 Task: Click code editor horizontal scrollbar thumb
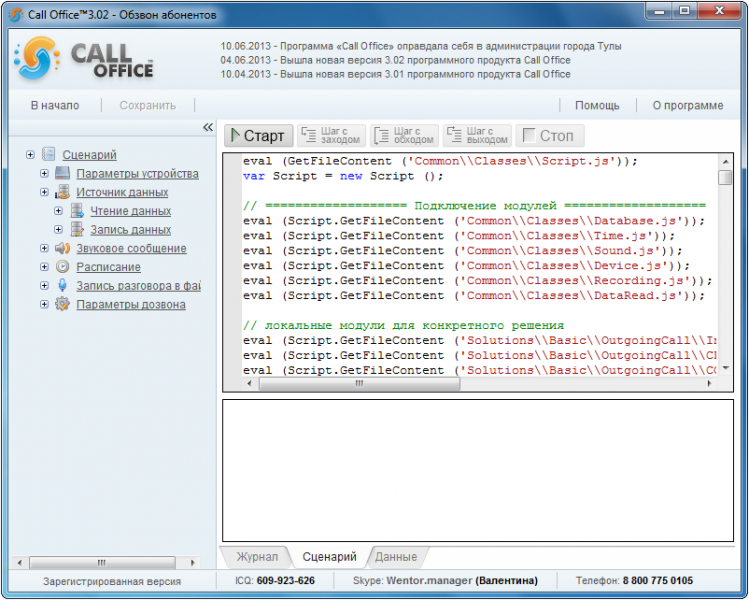point(359,383)
